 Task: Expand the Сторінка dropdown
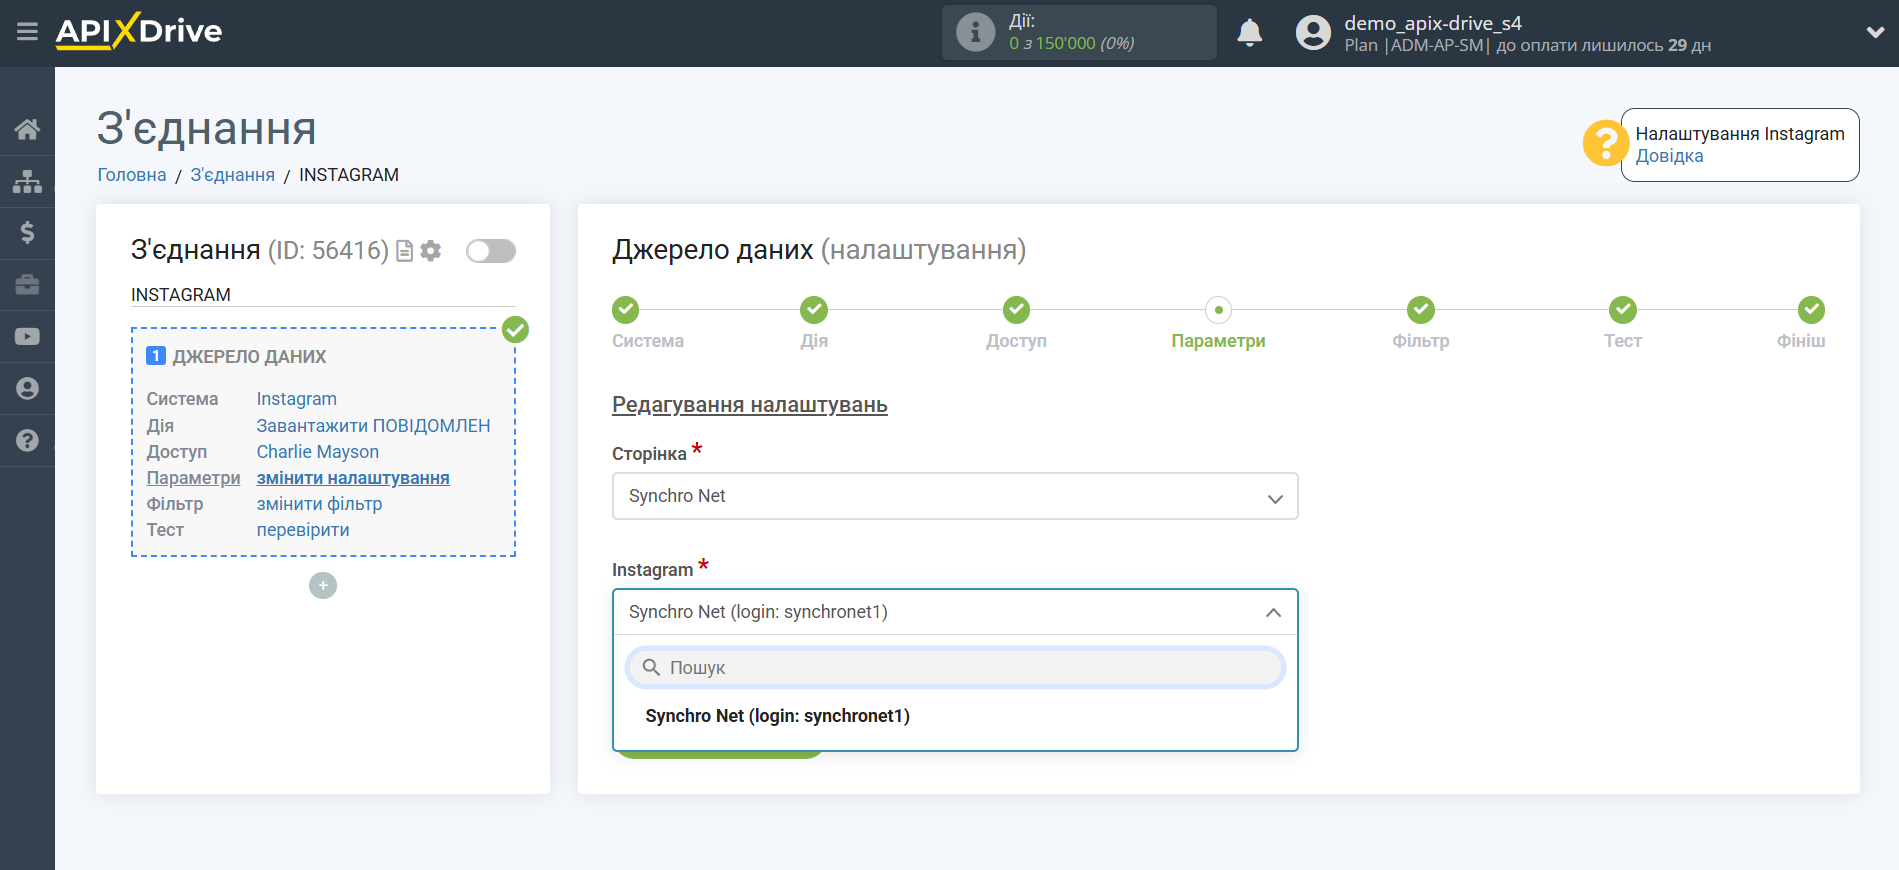tap(954, 496)
